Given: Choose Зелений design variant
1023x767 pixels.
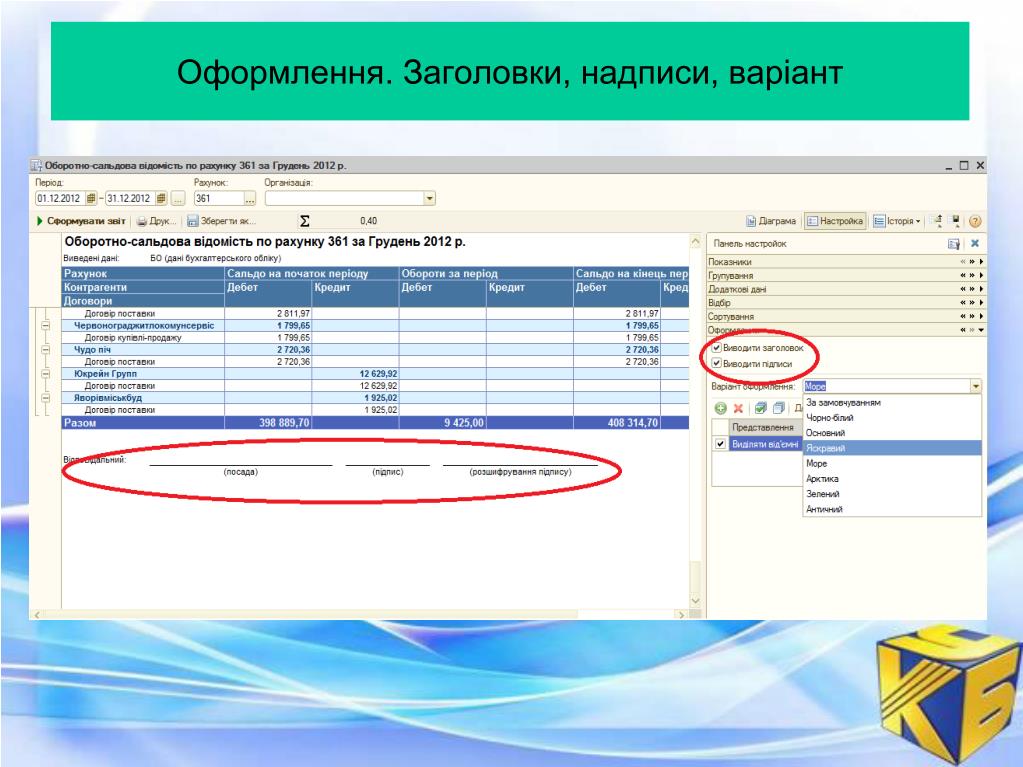Looking at the screenshot, I should [x=892, y=494].
